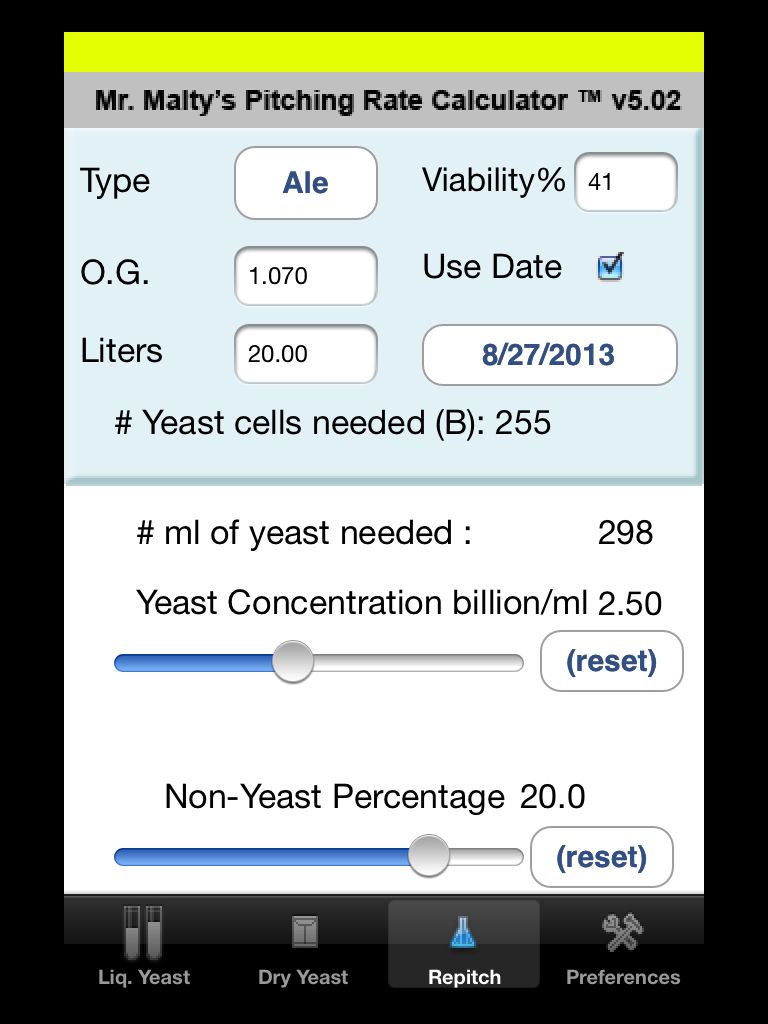Grab the Non-Yeast Percentage slider knob
This screenshot has height=1024, width=768.
[429, 856]
